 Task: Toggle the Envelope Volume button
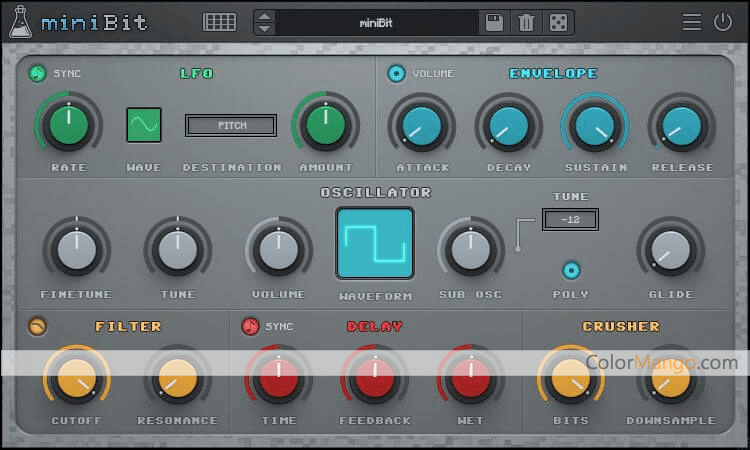(397, 73)
